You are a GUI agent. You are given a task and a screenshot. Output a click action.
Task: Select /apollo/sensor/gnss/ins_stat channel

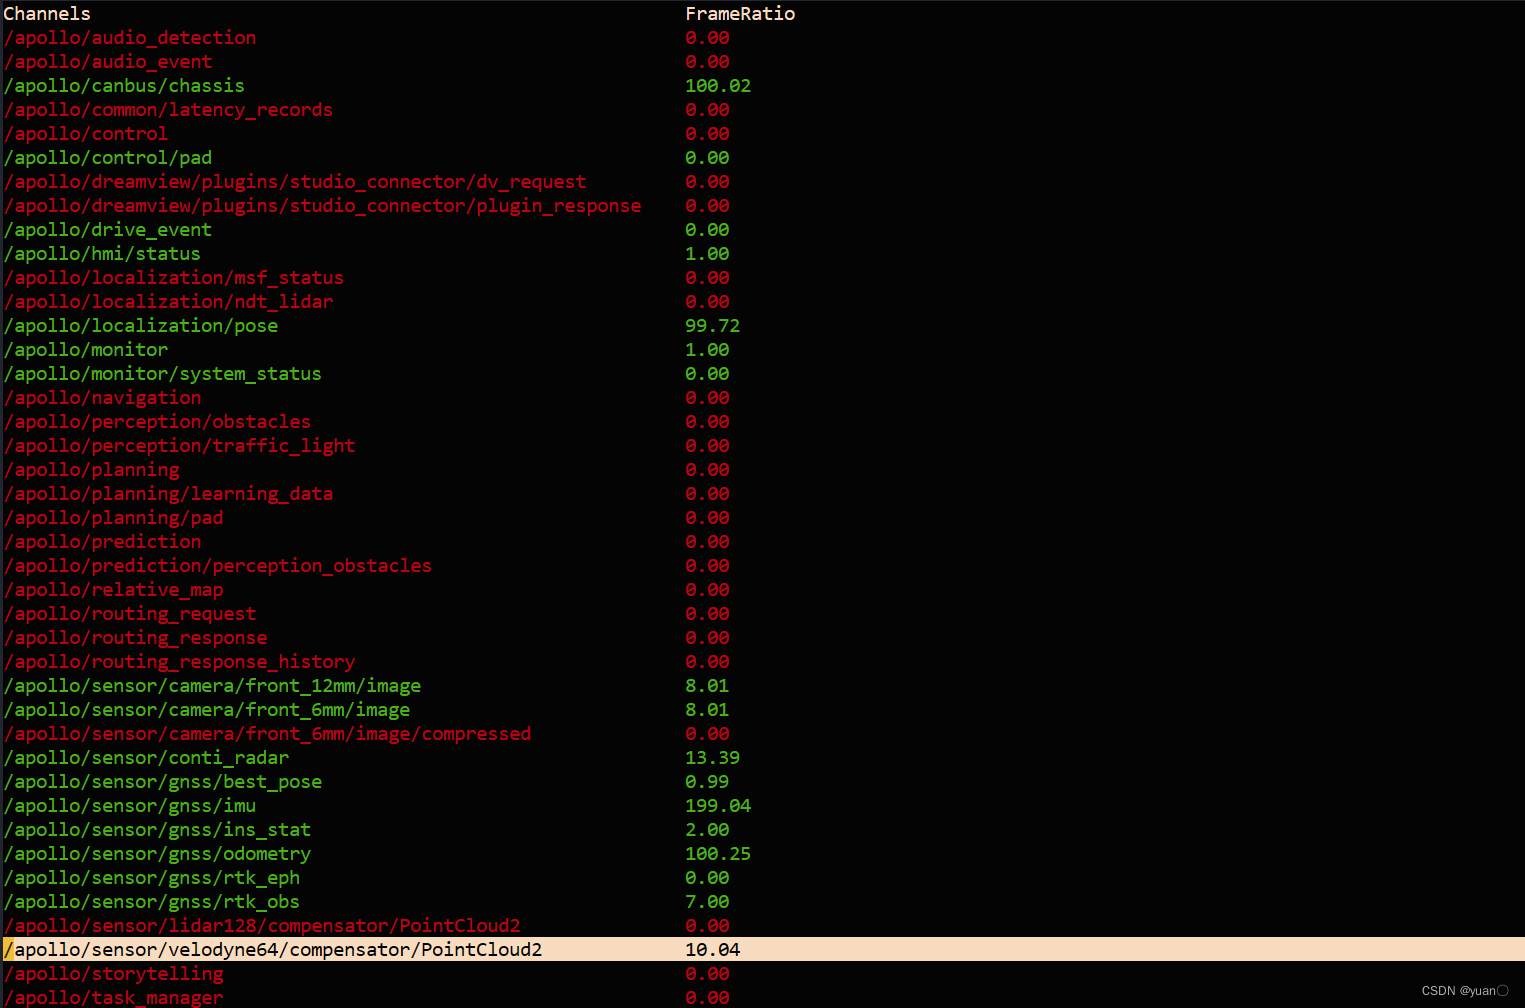tap(157, 830)
